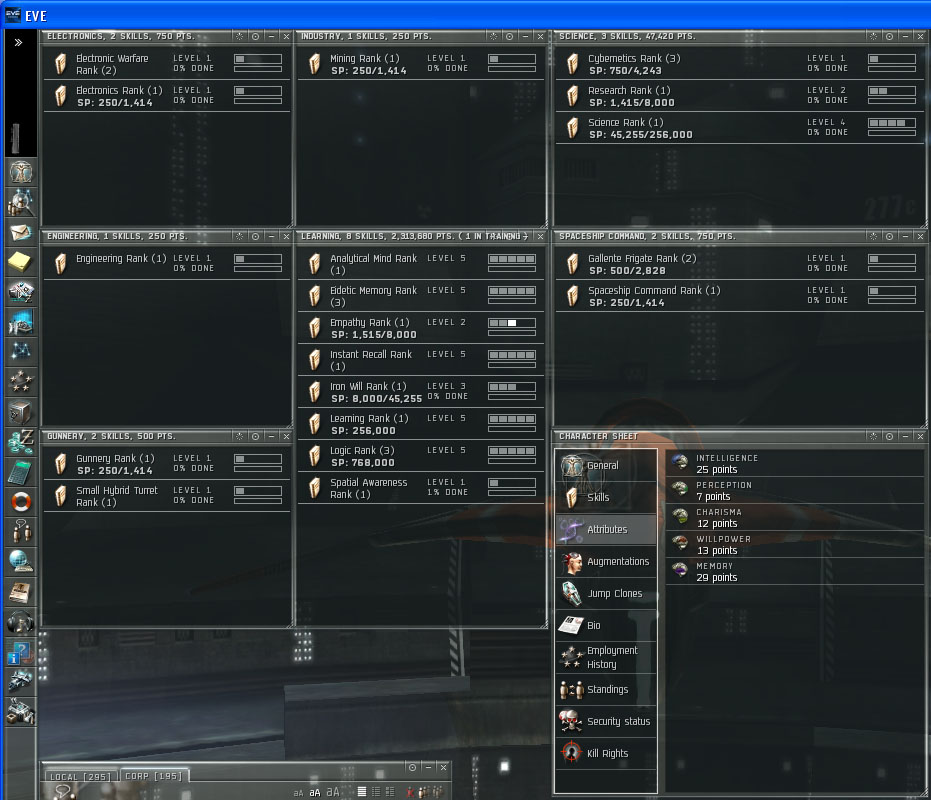Open the yellow Notepad icon

click(x=21, y=262)
